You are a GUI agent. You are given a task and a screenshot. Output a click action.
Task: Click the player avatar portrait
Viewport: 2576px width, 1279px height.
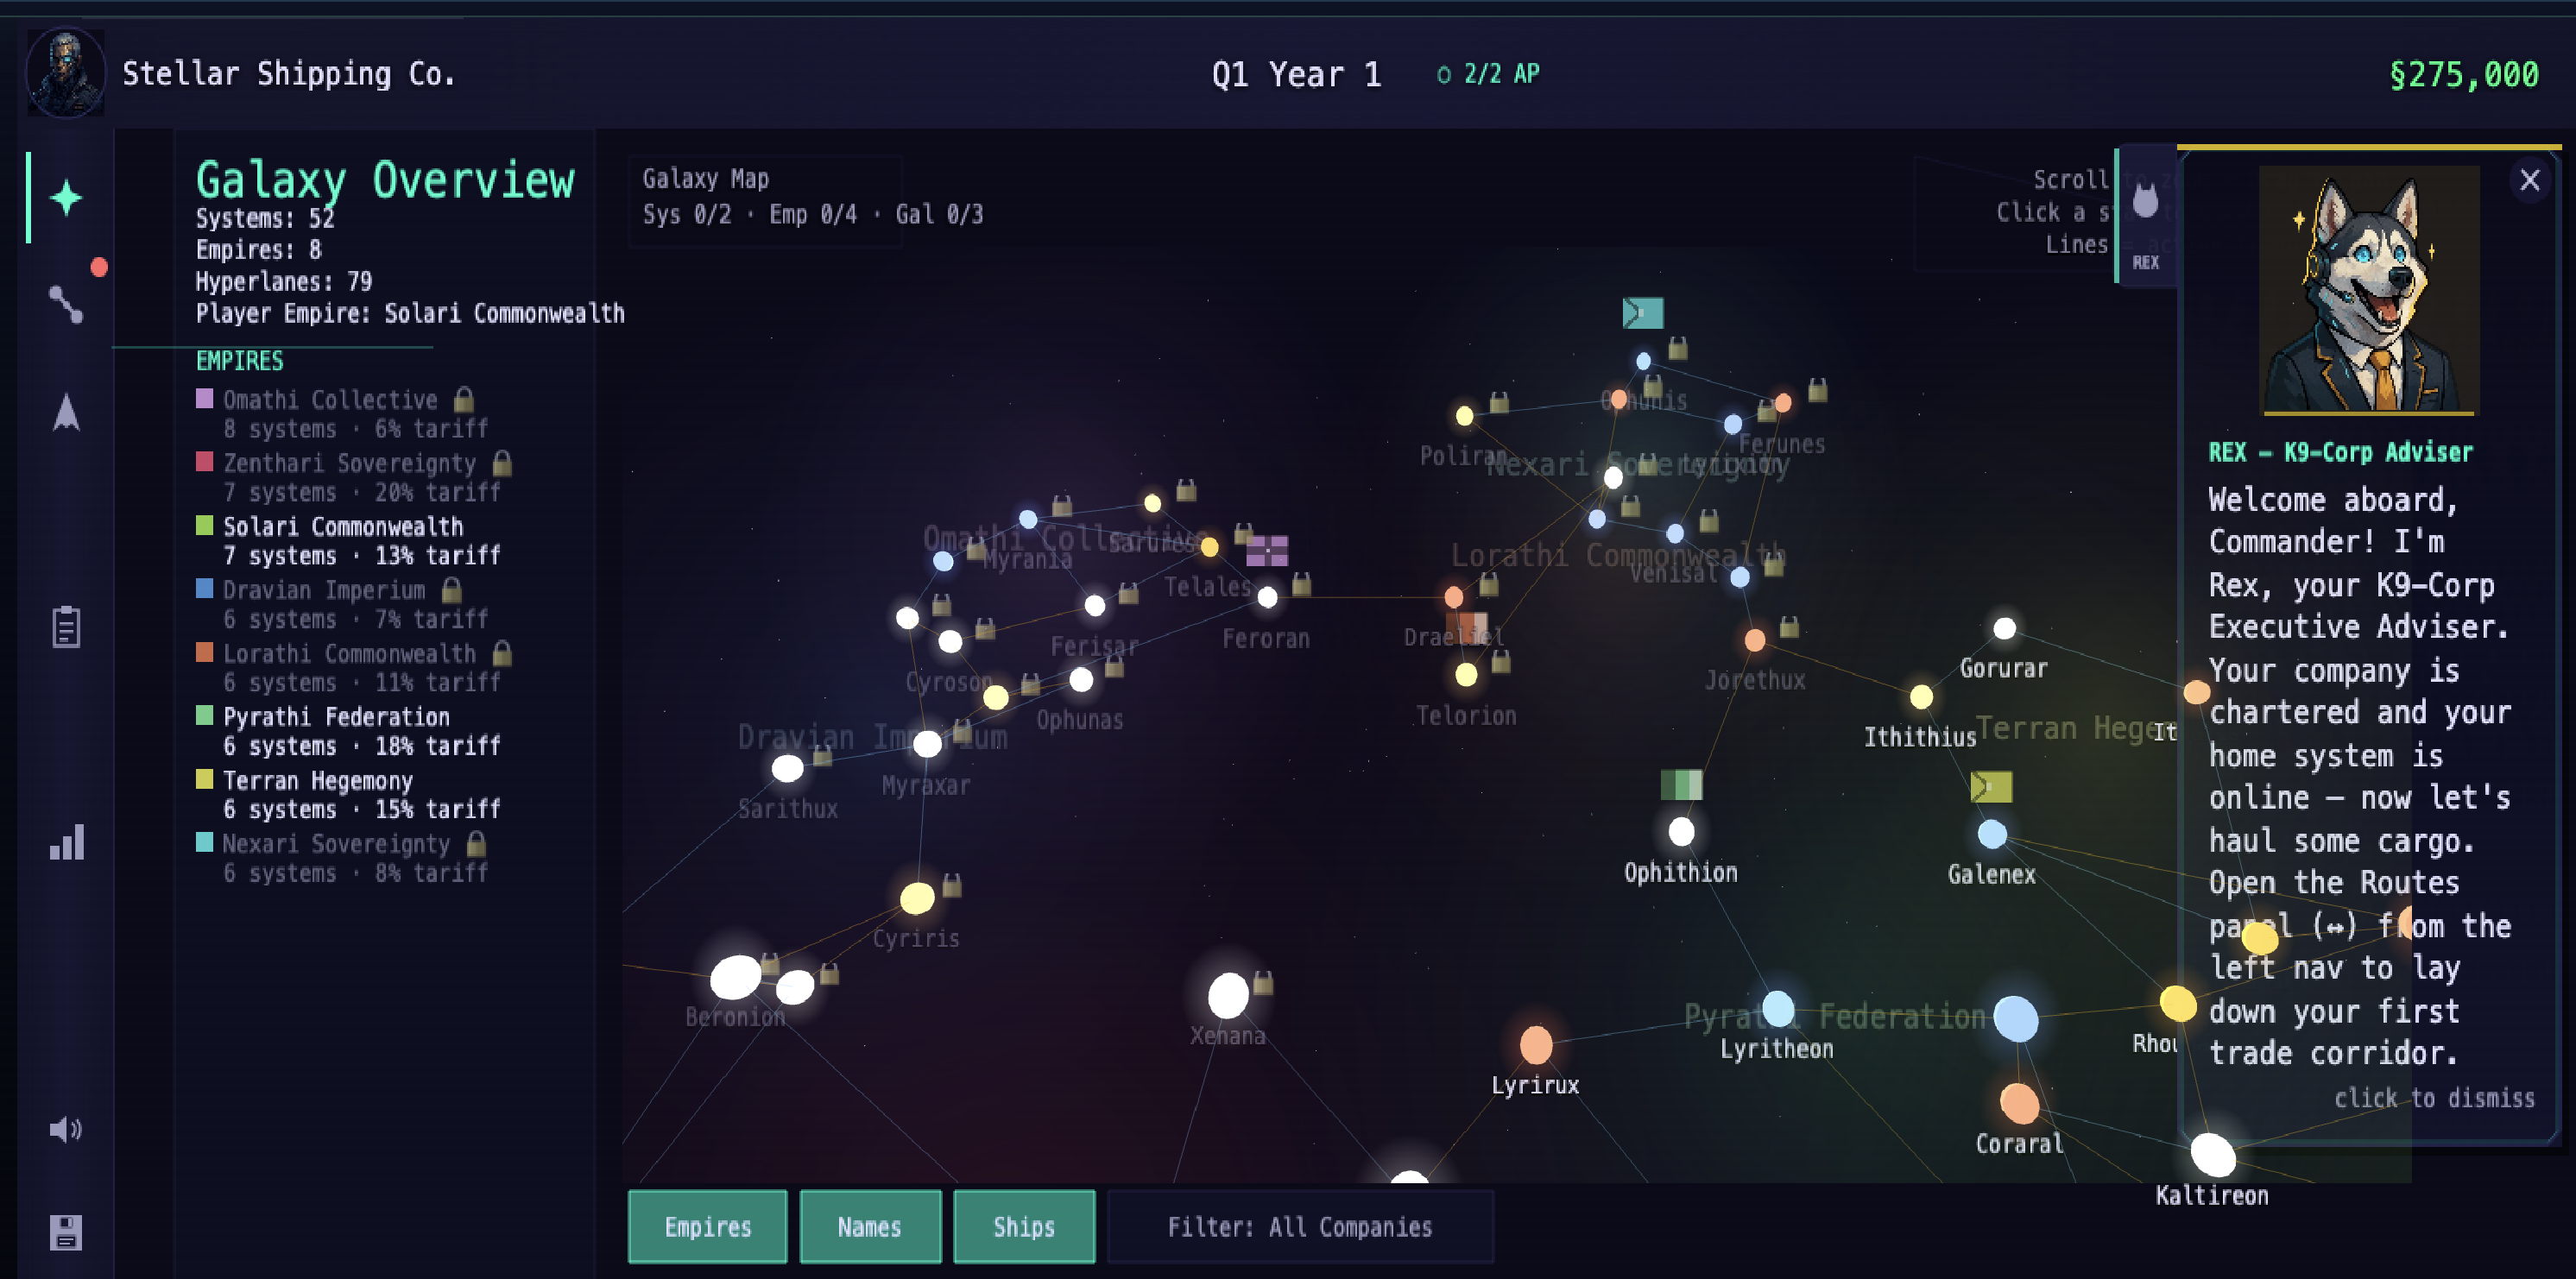tap(66, 72)
